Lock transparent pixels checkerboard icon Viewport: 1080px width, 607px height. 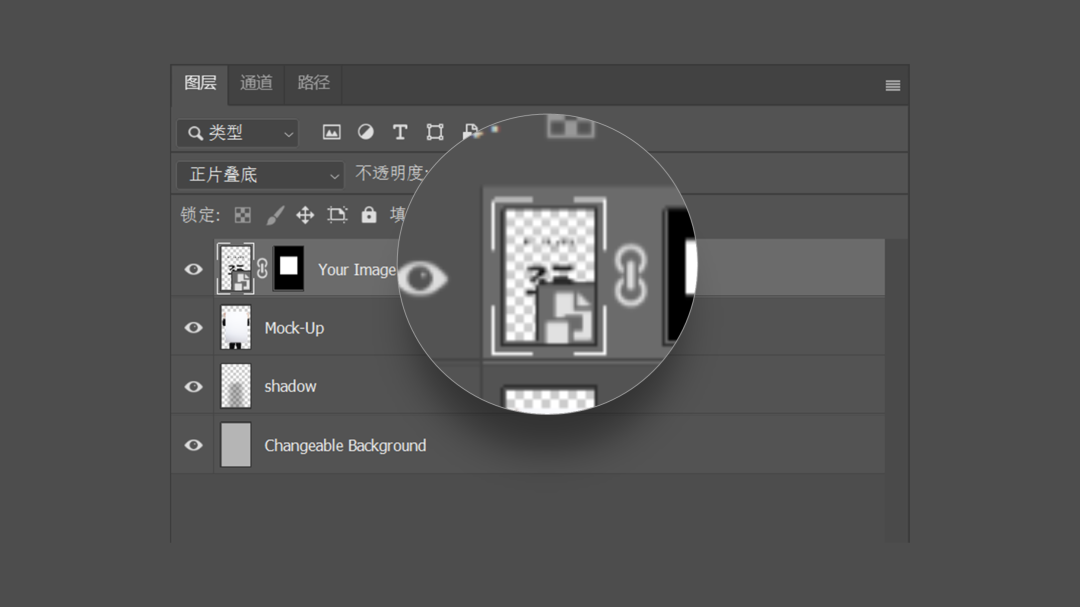click(x=243, y=215)
